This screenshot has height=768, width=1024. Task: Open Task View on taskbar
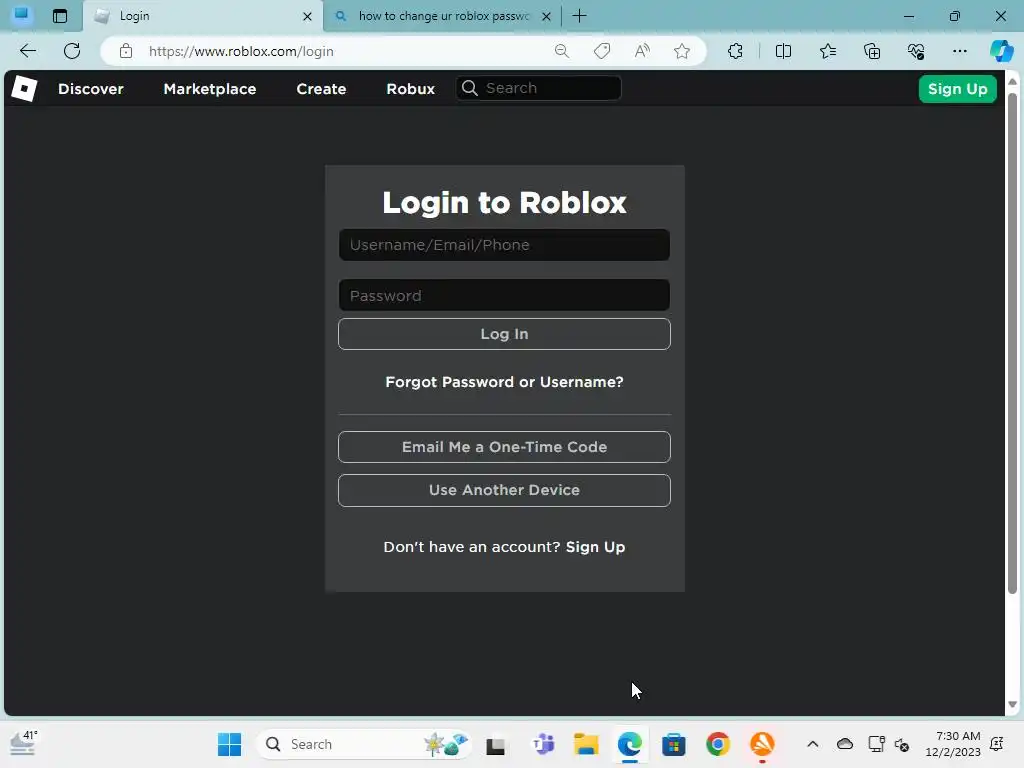tap(496, 744)
